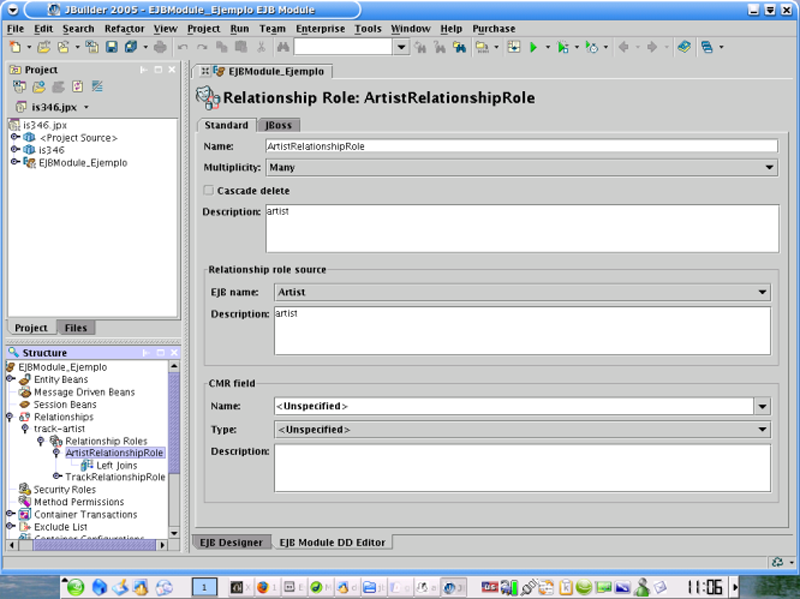
Task: Collapse the Relationships node in Structure
Action: pos(11,416)
